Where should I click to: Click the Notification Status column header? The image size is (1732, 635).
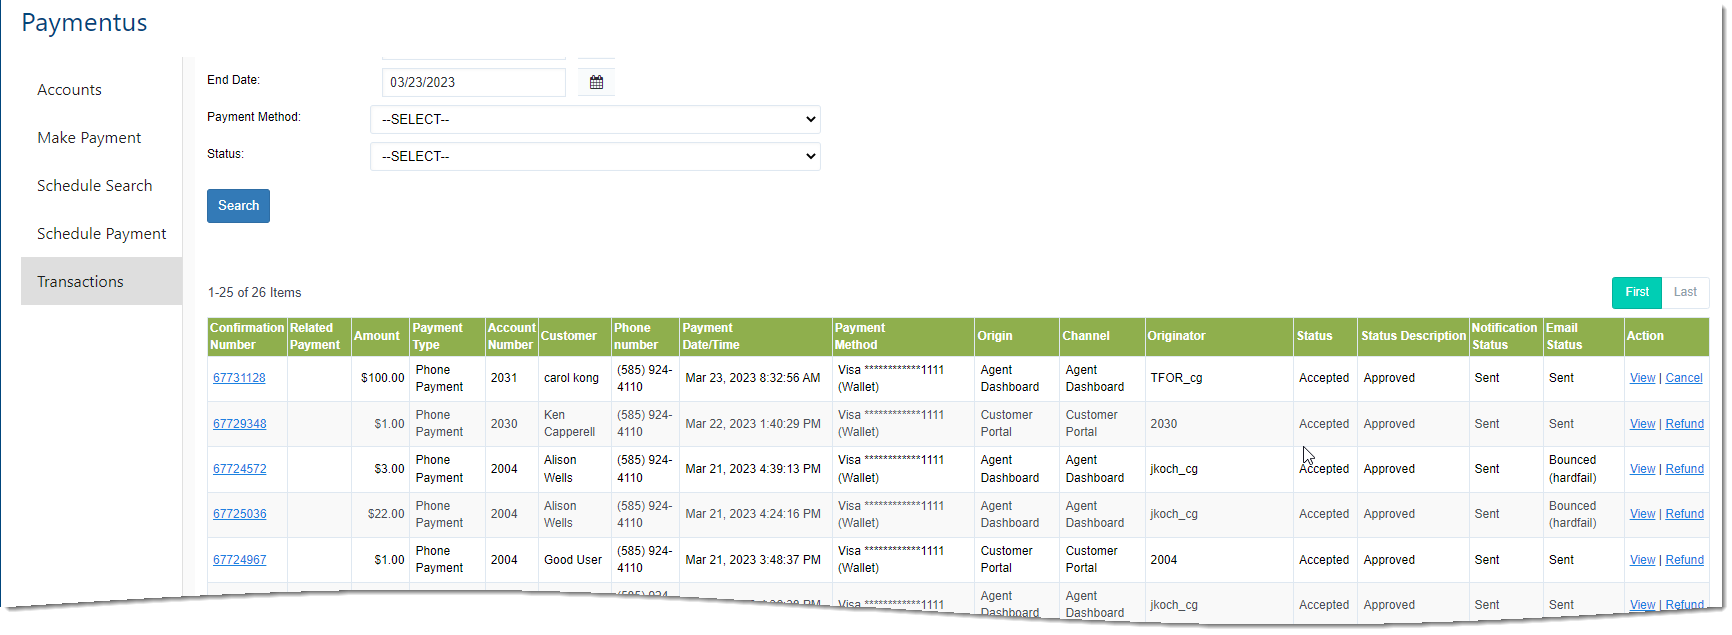tap(1504, 336)
